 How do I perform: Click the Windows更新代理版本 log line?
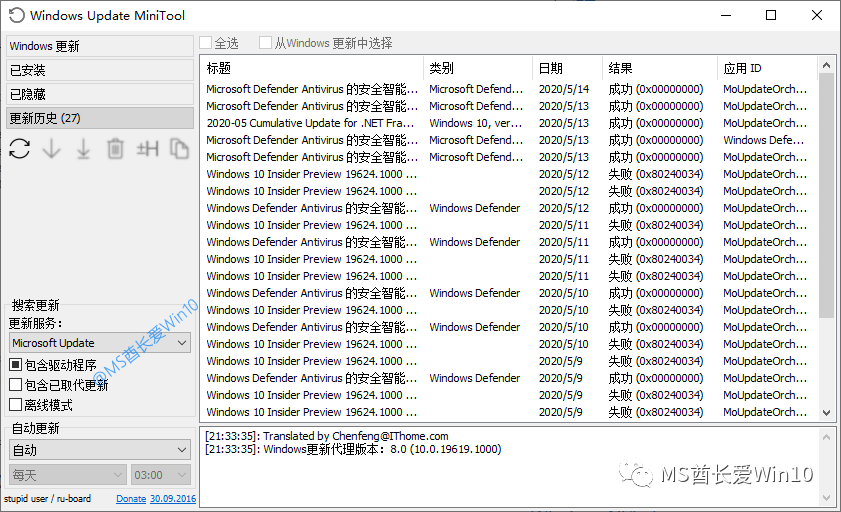[353, 449]
